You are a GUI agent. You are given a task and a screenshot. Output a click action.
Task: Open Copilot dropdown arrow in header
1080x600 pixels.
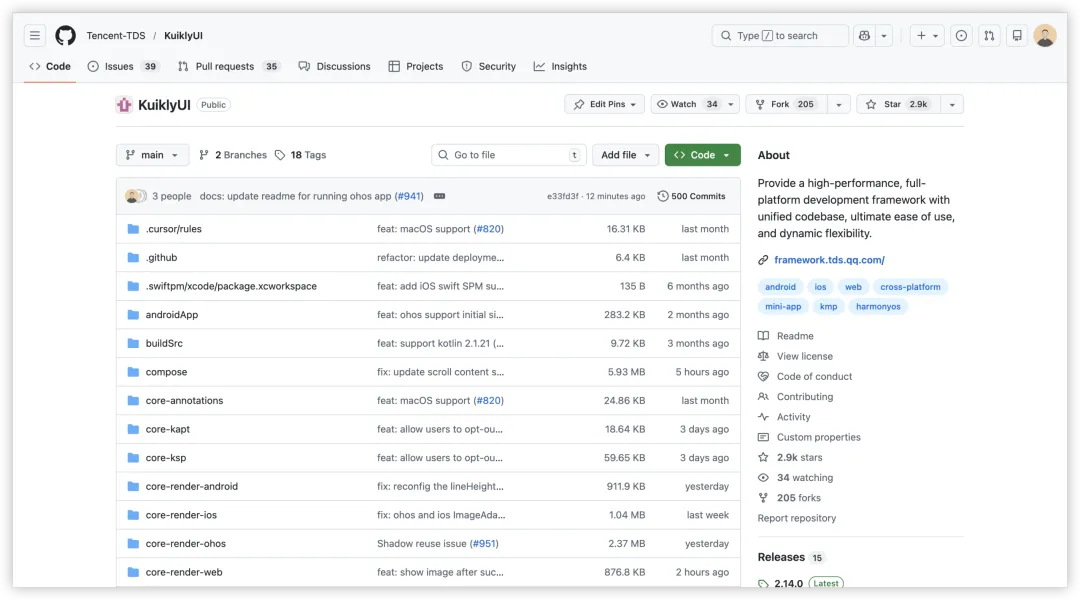[x=884, y=35]
